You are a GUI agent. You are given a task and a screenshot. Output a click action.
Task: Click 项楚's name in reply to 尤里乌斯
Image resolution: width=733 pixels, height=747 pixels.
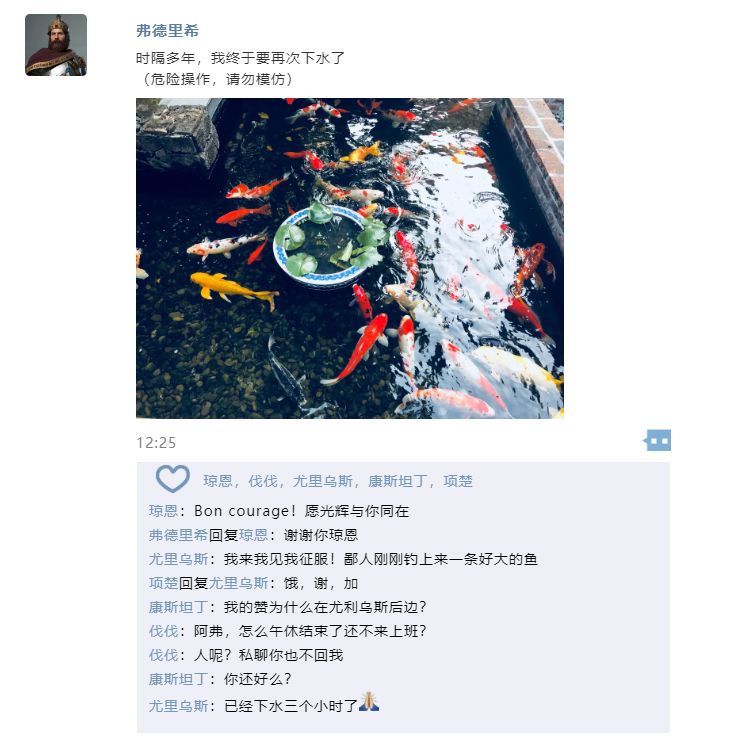pos(163,583)
